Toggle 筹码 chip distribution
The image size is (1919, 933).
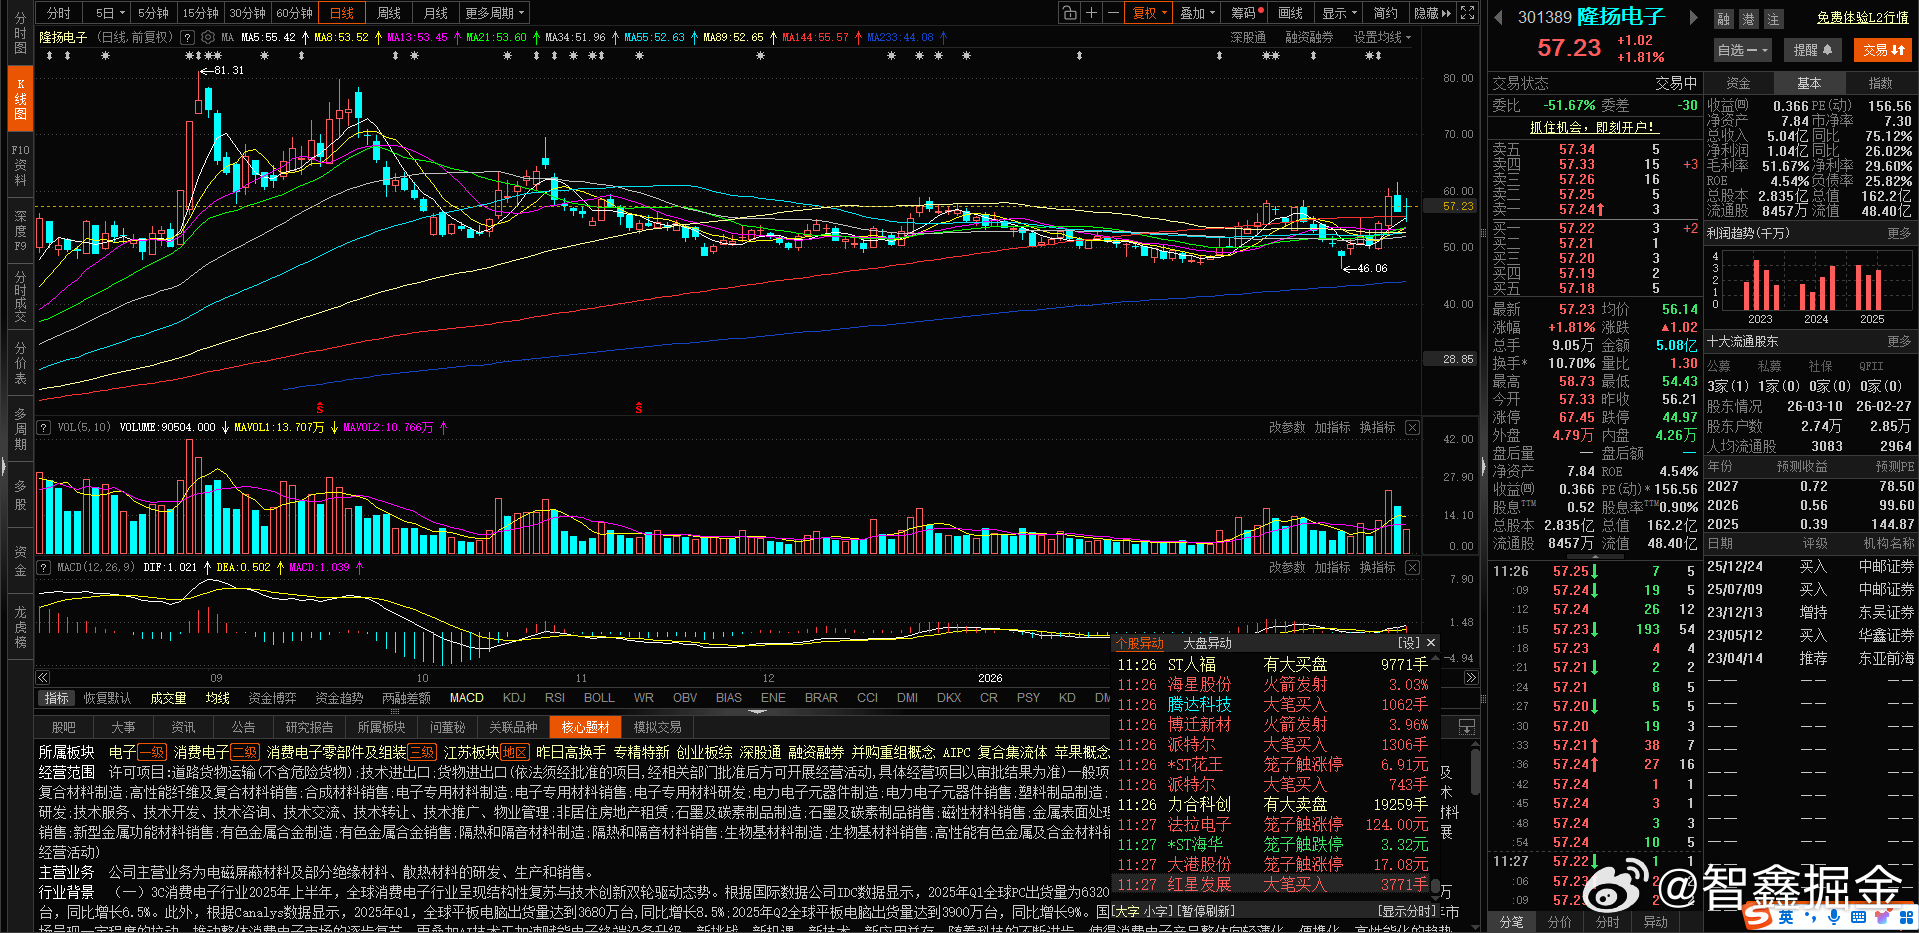click(x=1246, y=13)
